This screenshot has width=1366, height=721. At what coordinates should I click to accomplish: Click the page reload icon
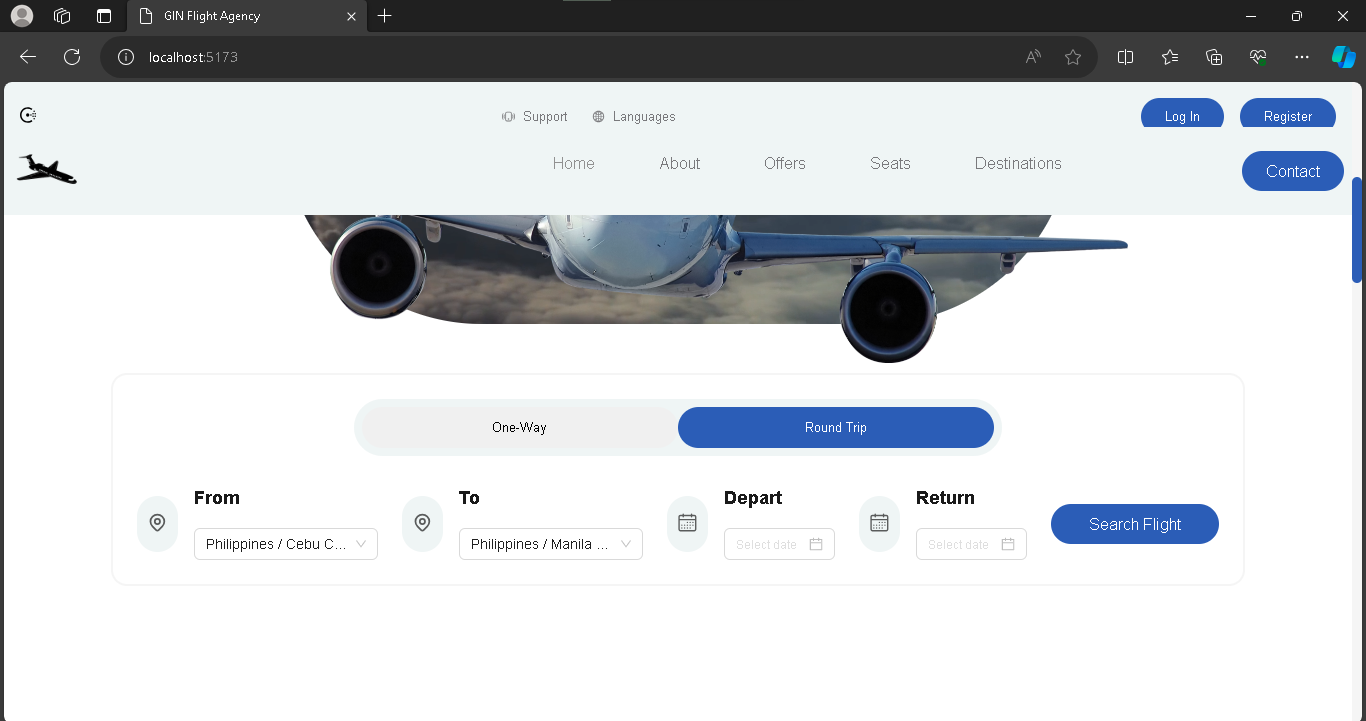[71, 57]
